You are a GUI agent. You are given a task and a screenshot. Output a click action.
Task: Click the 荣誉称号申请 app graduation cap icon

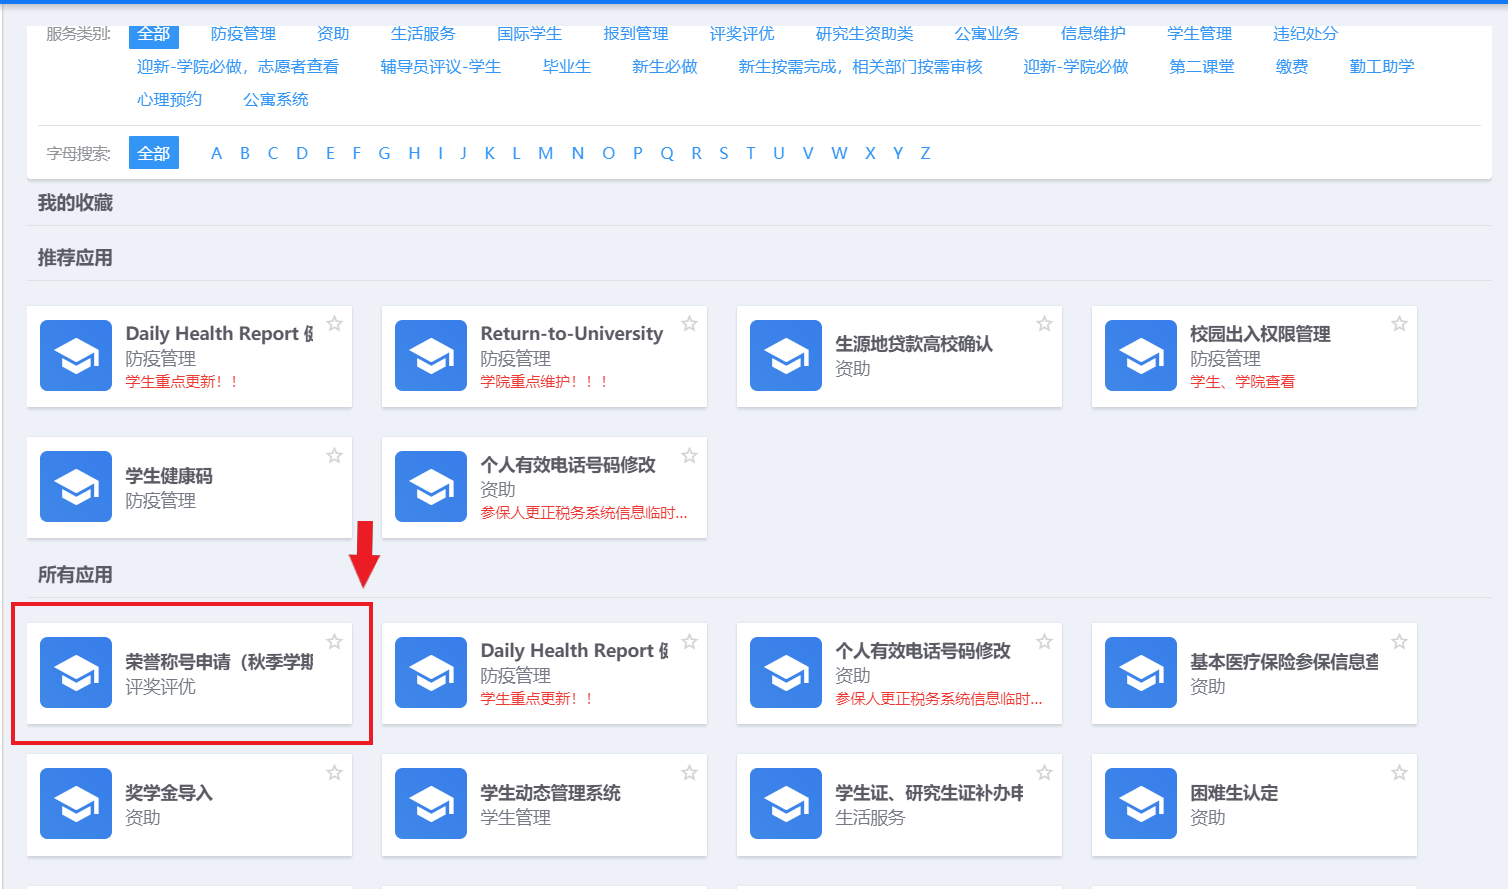pyautogui.click(x=76, y=673)
